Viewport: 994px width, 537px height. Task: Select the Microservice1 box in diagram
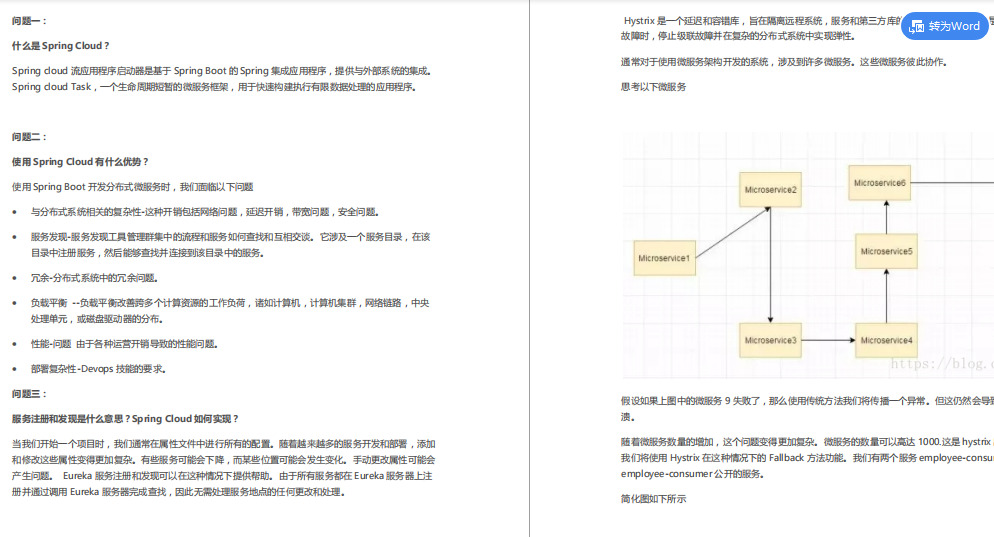pyautogui.click(x=664, y=258)
